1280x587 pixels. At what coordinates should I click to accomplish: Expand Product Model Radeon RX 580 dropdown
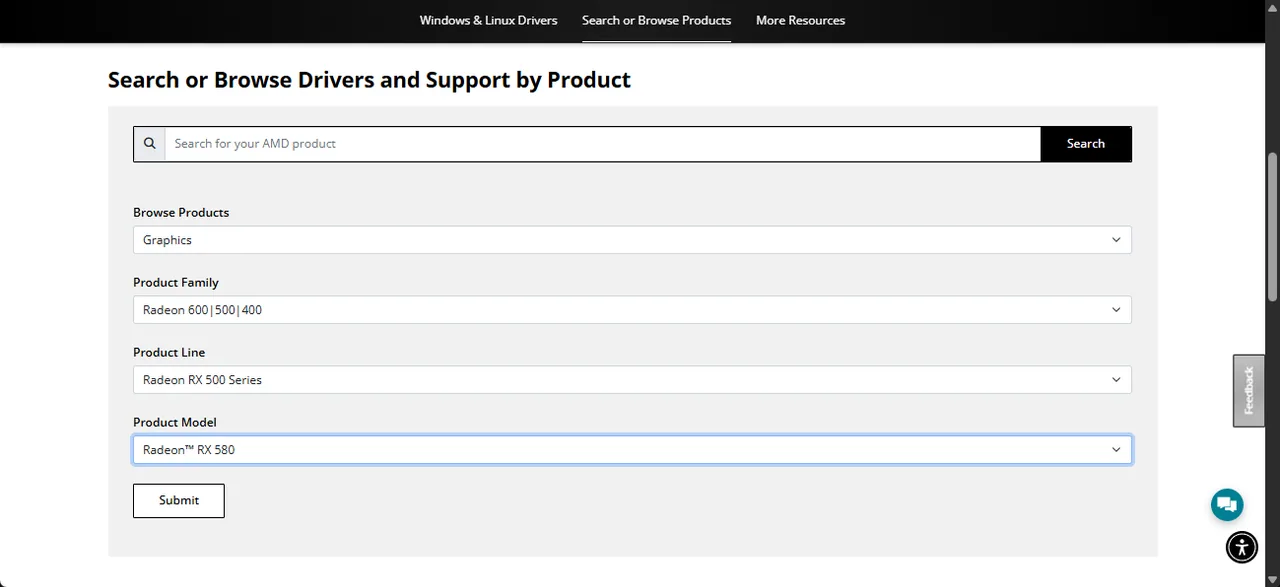tap(632, 450)
